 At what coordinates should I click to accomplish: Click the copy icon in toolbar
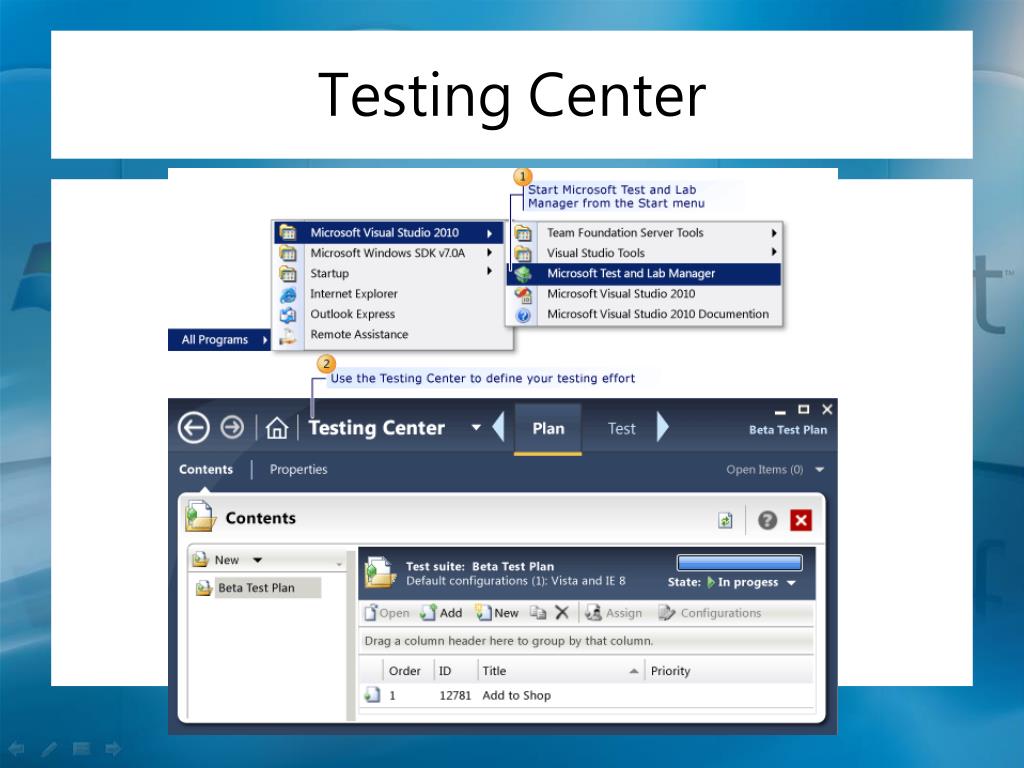(537, 613)
